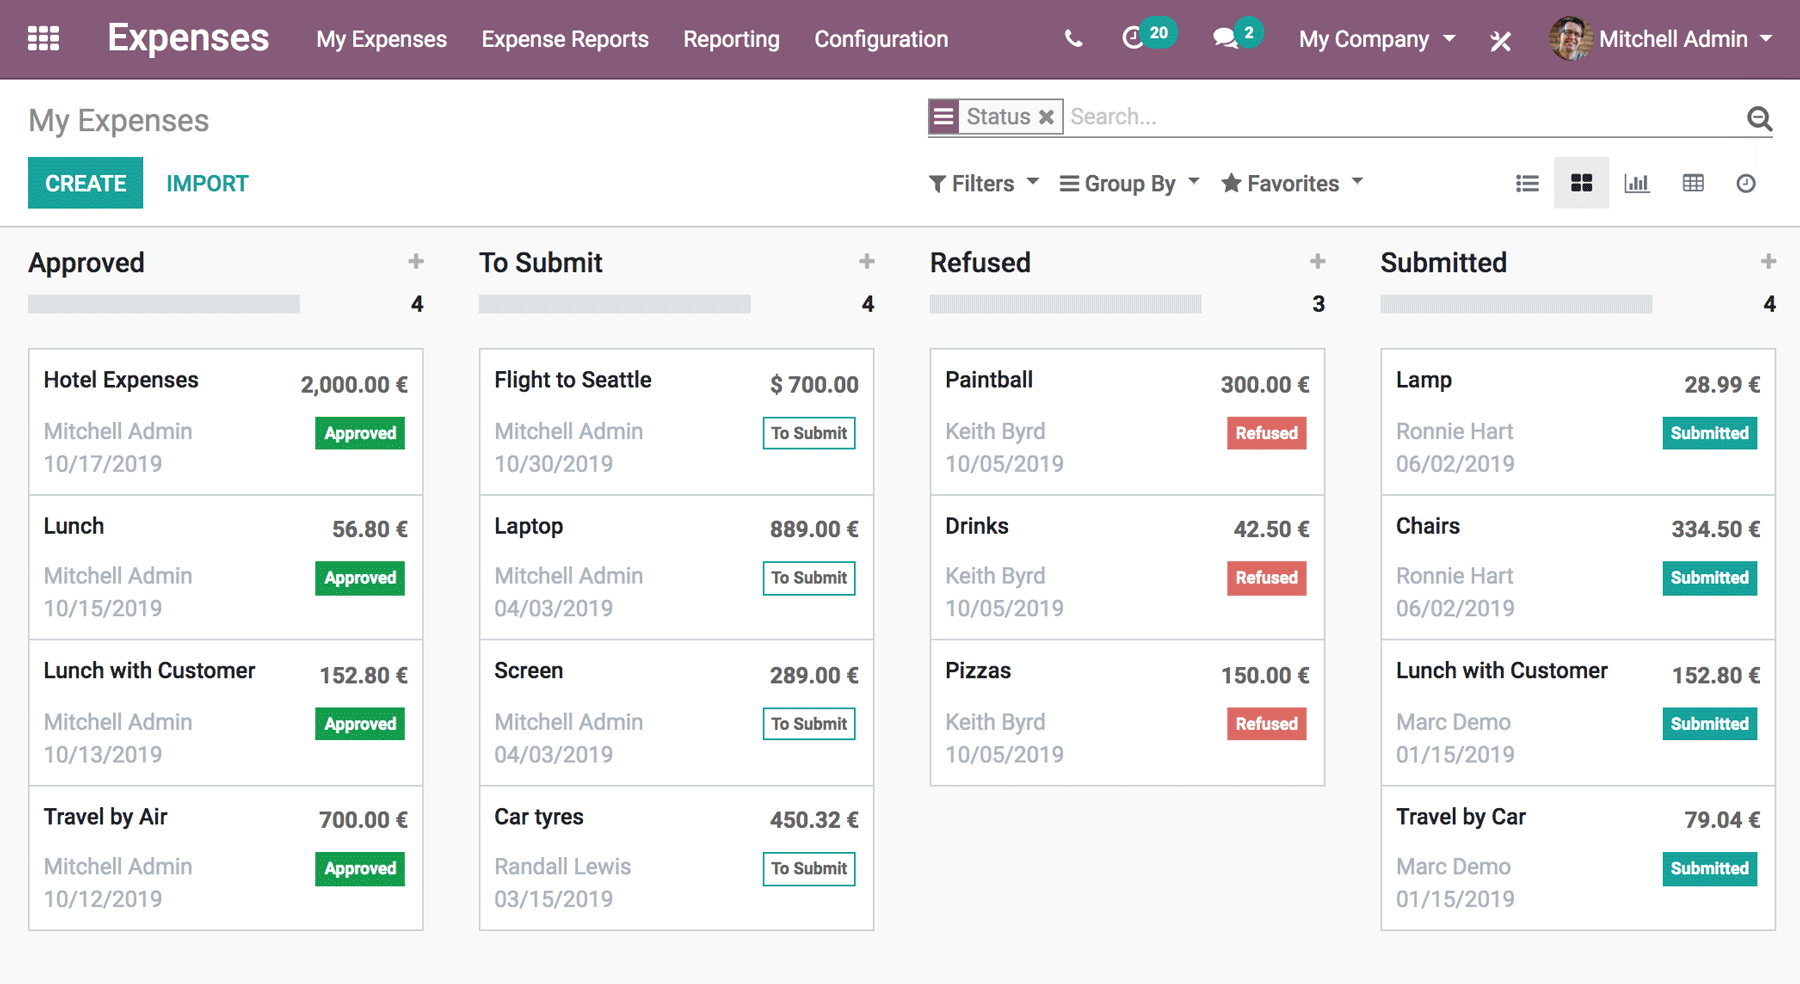Open the My Company switcher

click(x=1376, y=39)
